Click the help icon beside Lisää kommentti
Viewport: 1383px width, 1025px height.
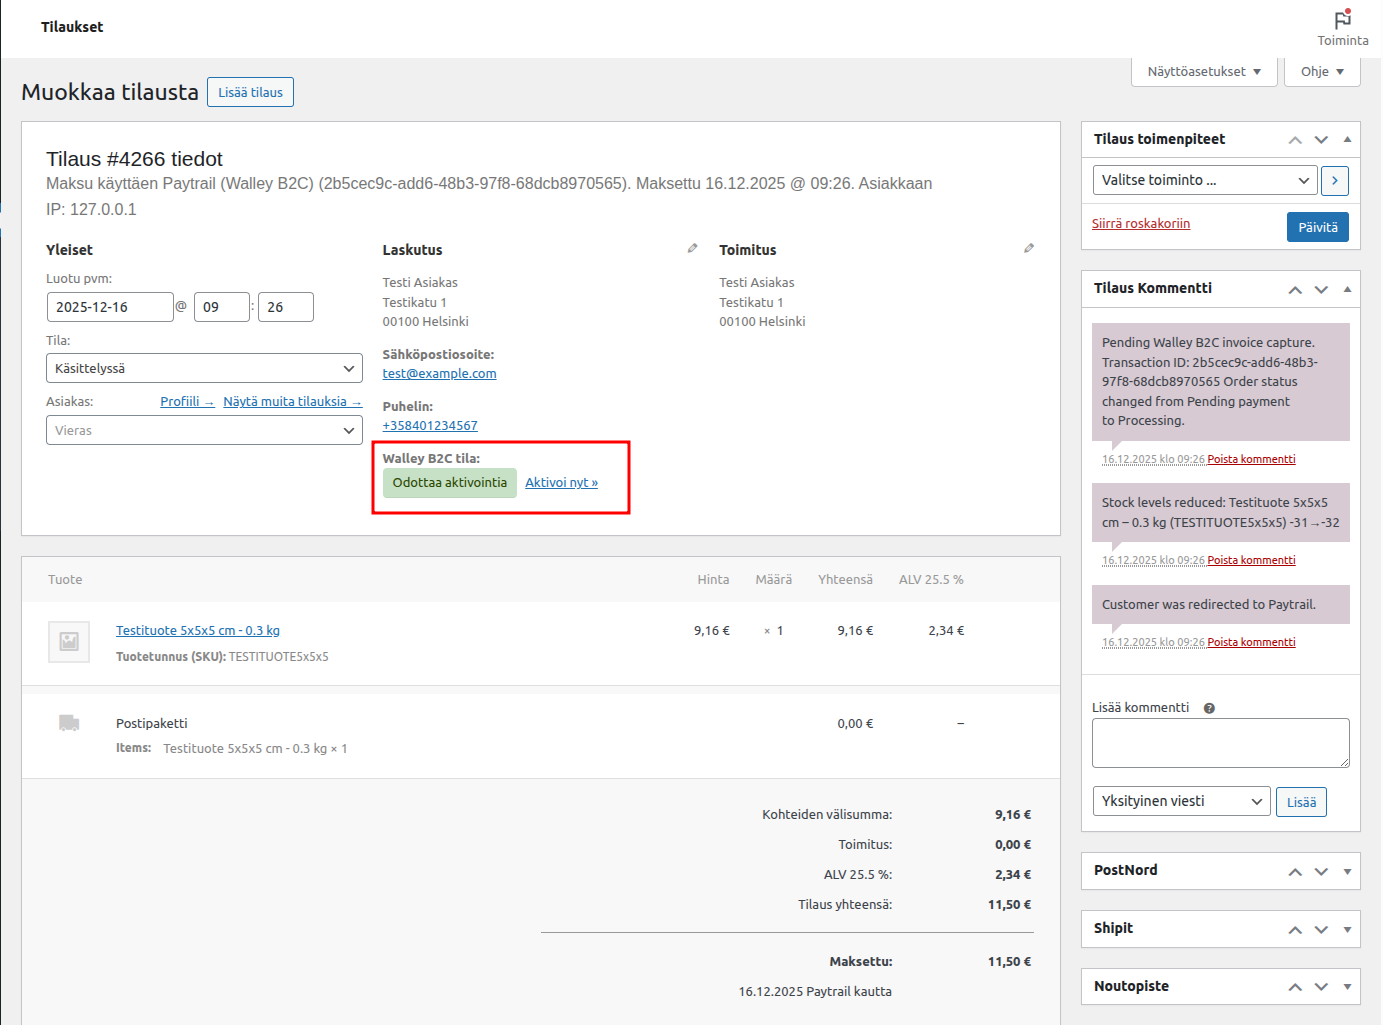1209,708
